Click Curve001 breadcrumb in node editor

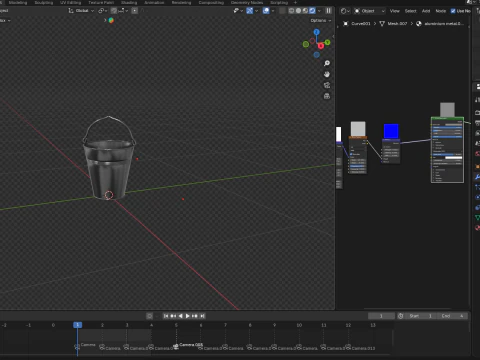pos(361,24)
